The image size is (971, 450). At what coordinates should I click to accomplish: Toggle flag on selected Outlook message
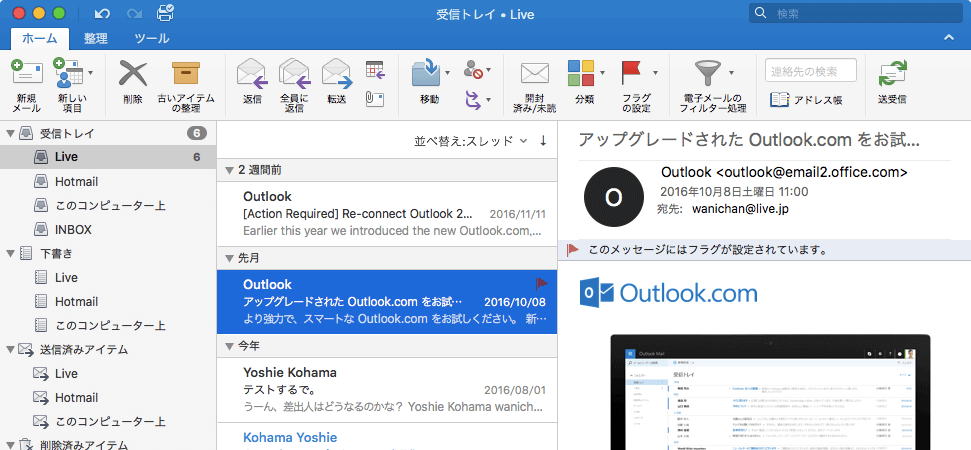point(541,283)
